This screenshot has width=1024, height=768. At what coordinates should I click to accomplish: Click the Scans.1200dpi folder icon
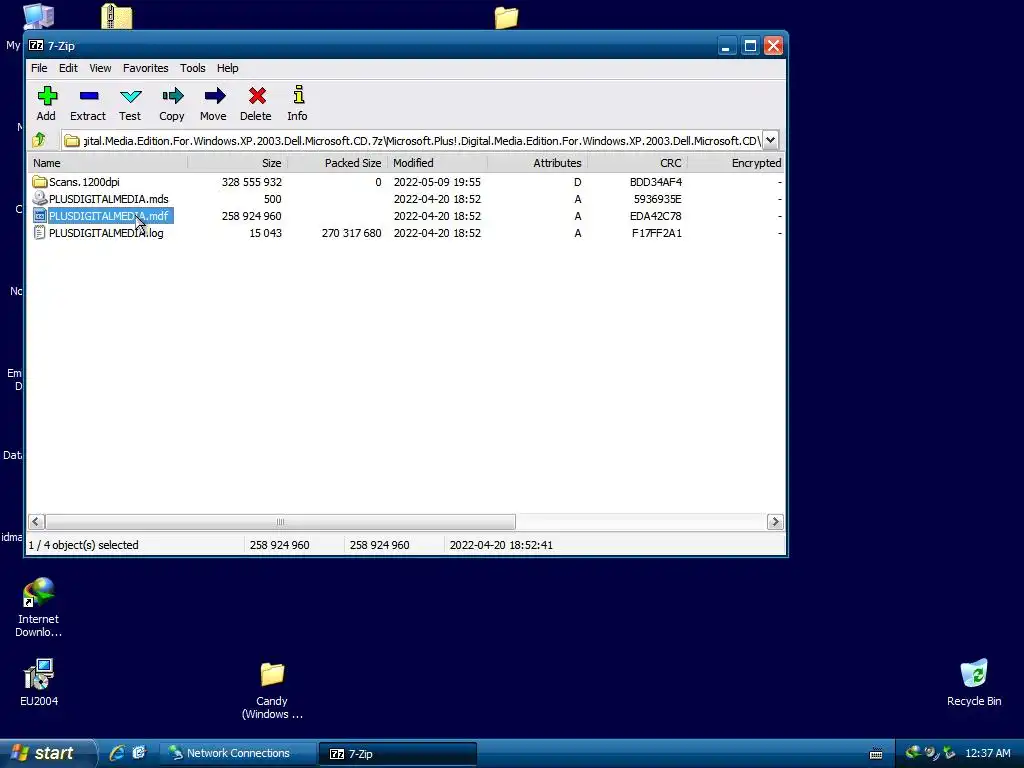click(x=39, y=182)
